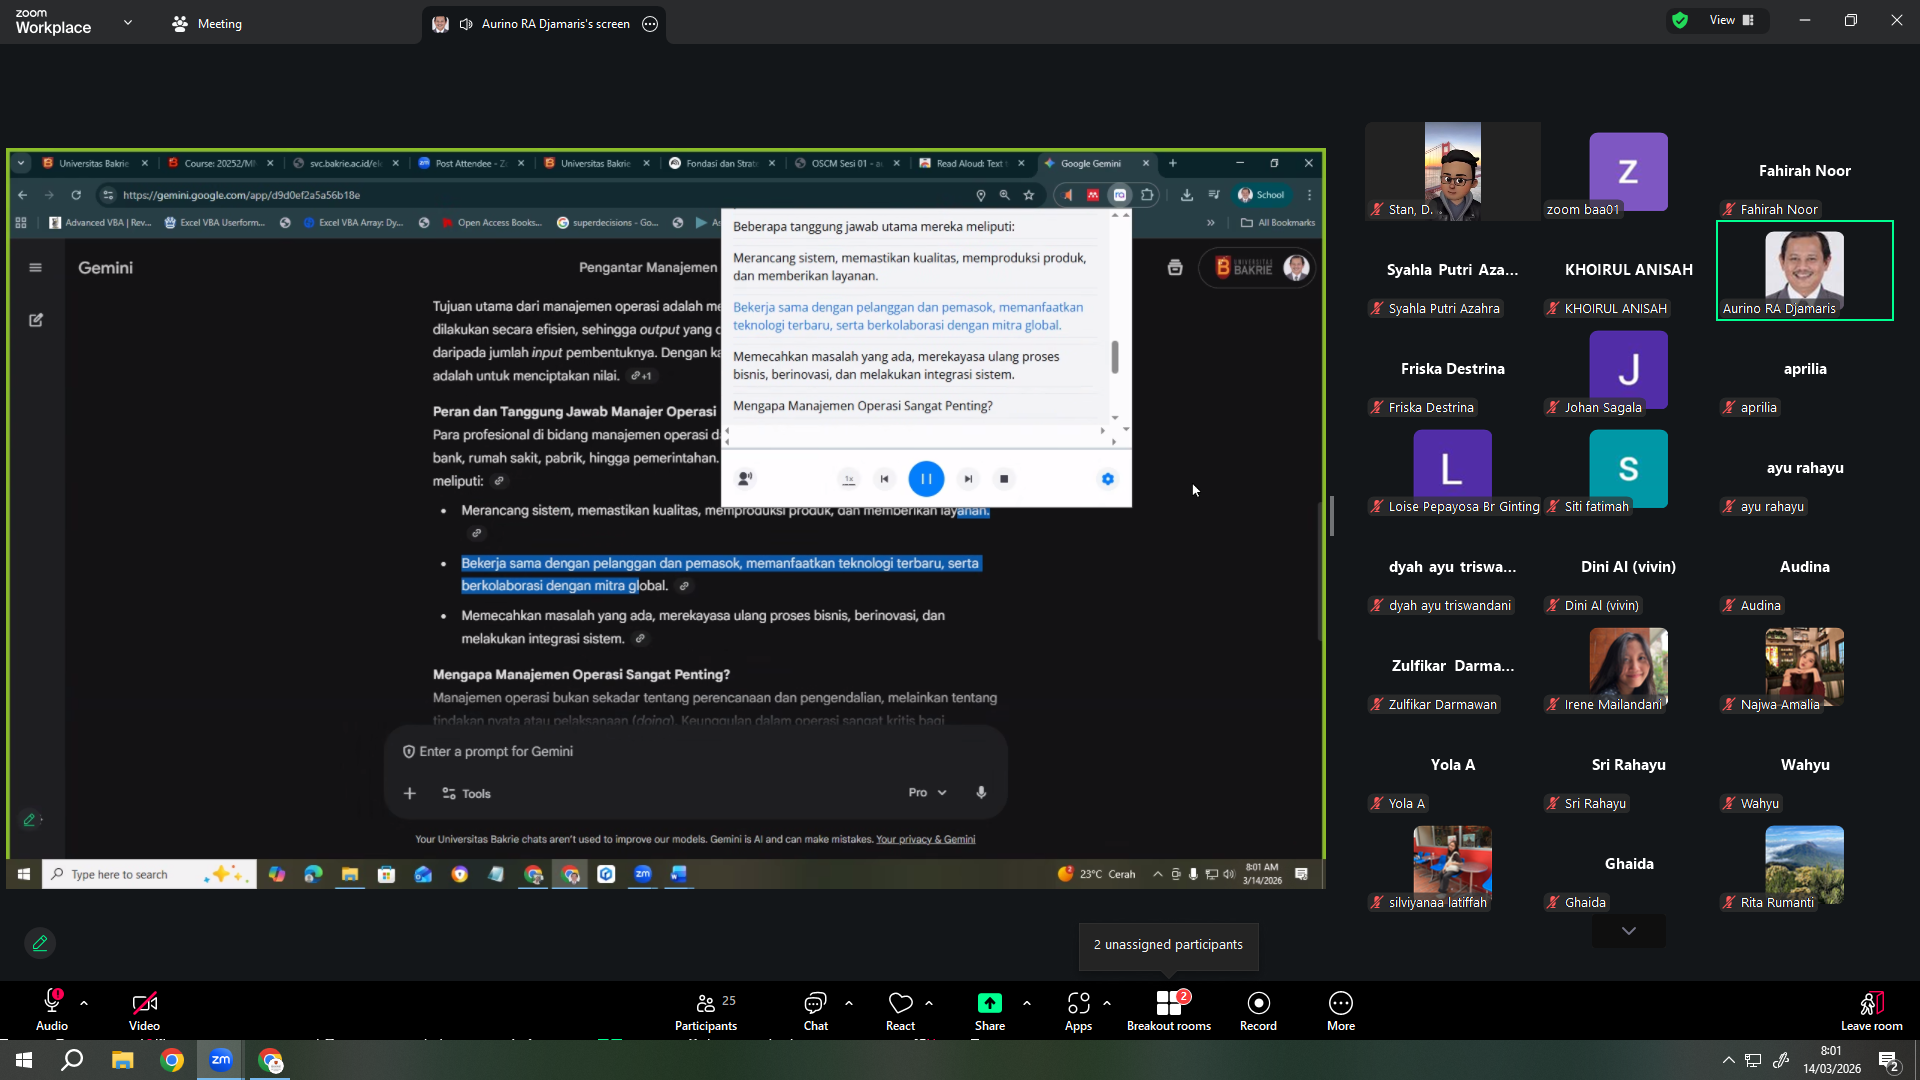
Task: Open Open Access Books bookmark
Action: pyautogui.click(x=491, y=223)
